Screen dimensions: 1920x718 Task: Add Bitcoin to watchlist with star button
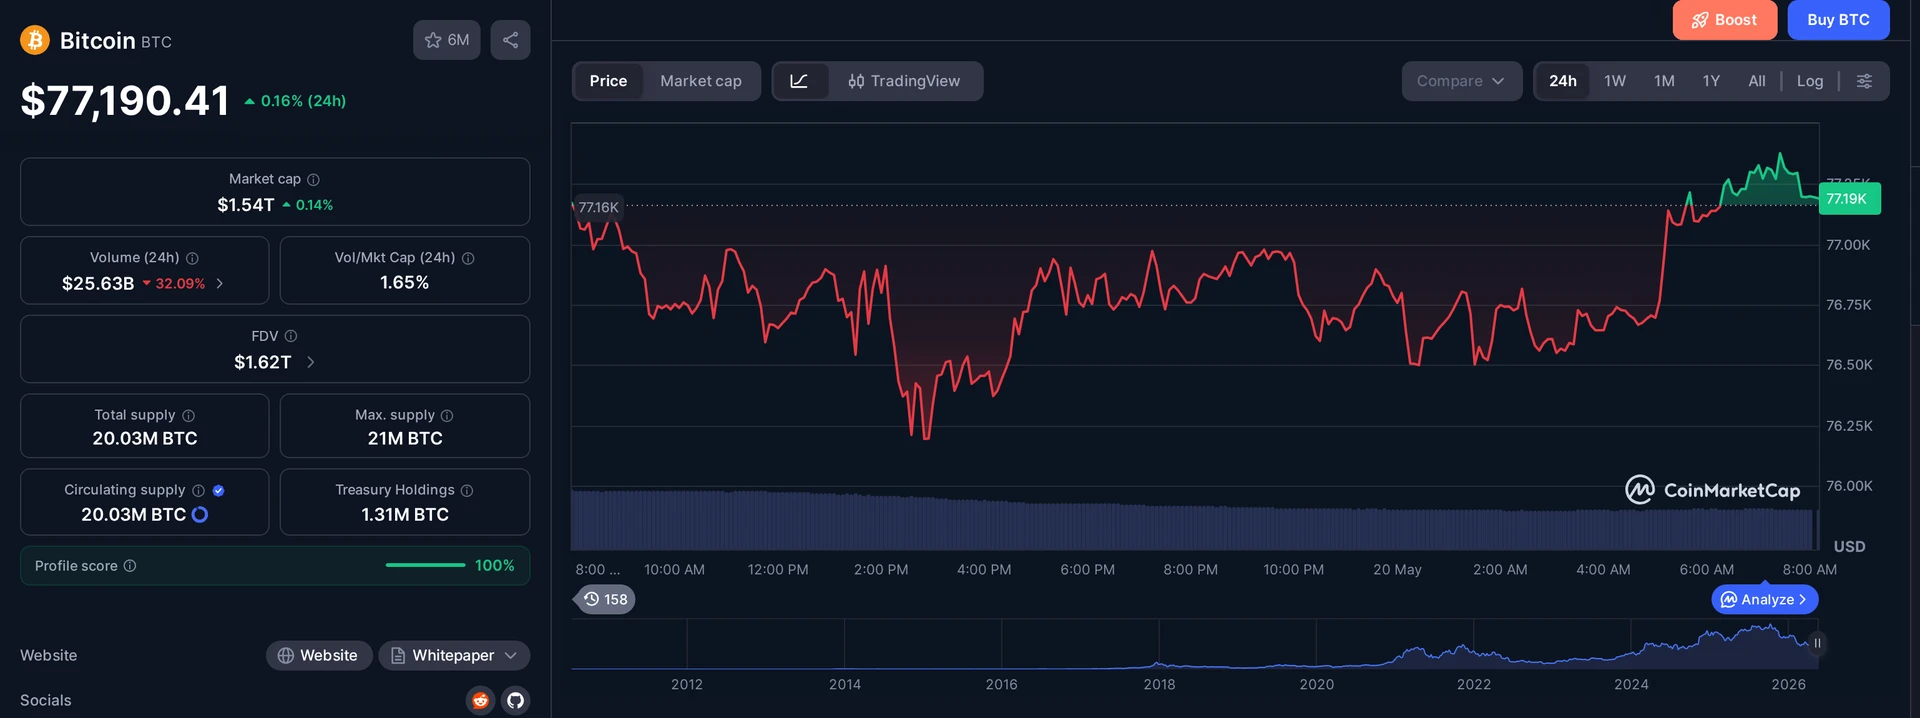tap(447, 40)
